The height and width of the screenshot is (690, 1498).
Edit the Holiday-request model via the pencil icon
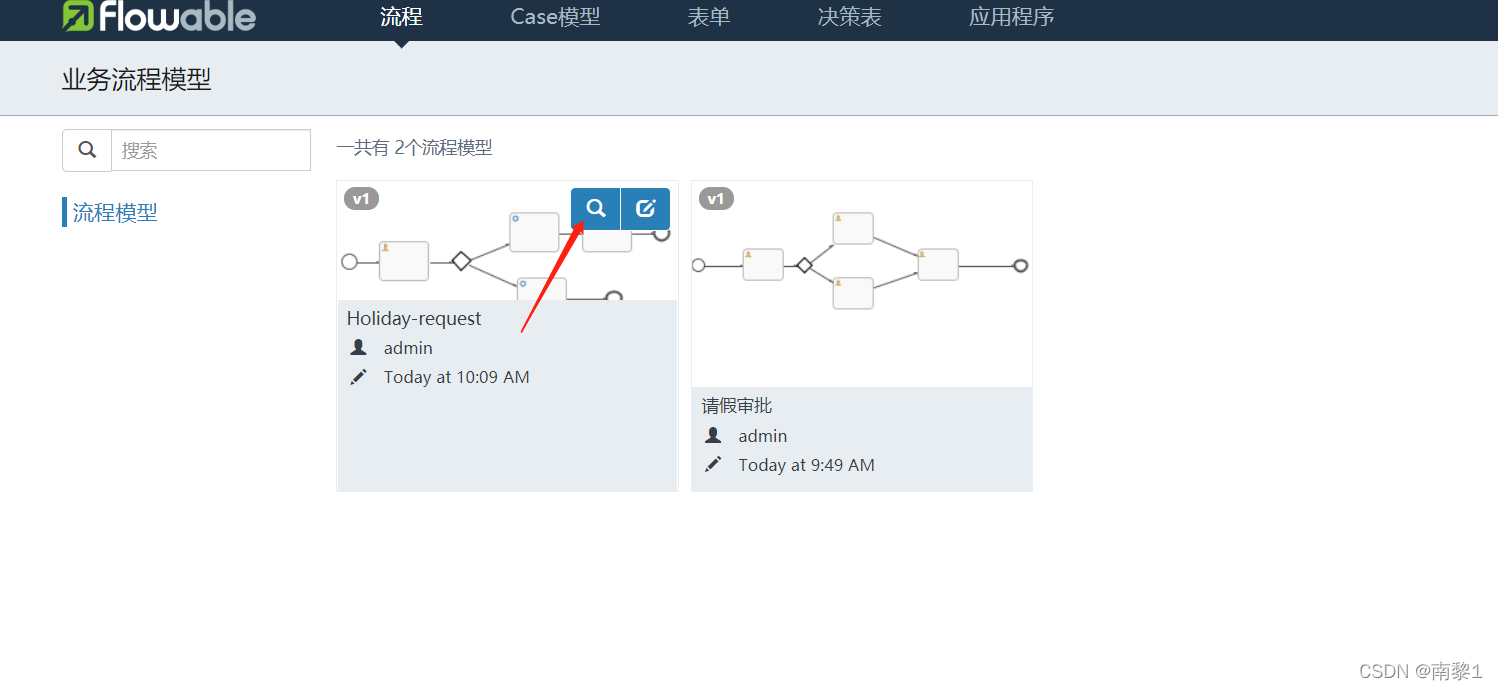tap(645, 208)
